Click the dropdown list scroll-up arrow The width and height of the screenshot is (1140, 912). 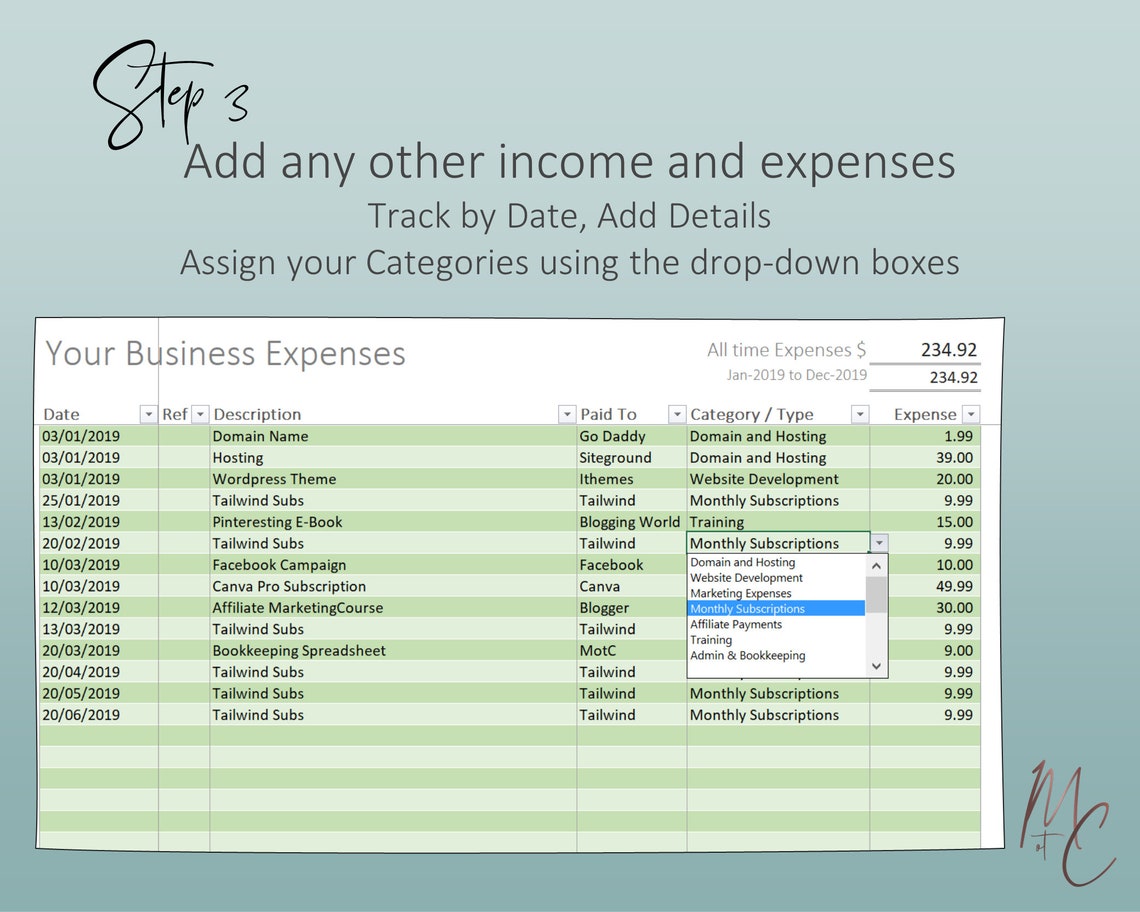[x=876, y=564]
